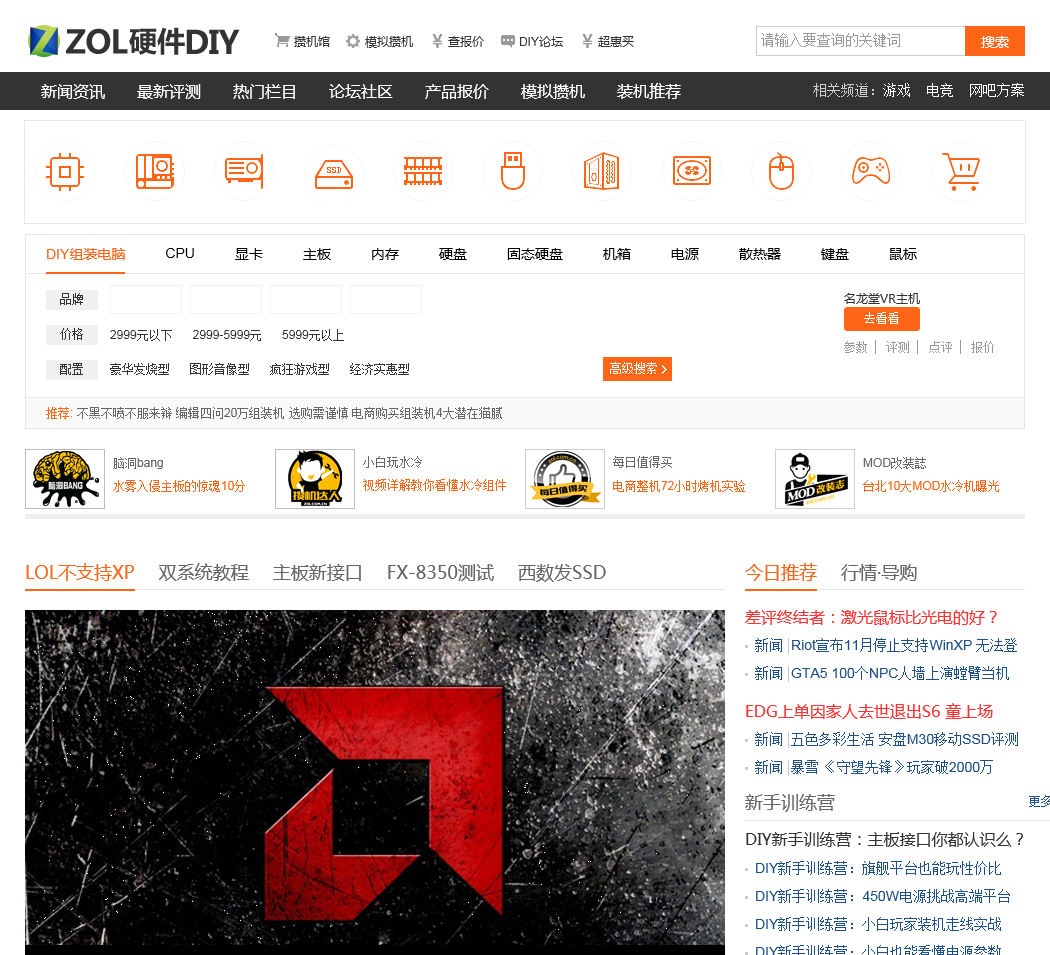Choose the 豪华发烧型 configuration
Screen dimensions: 1050x955
pyautogui.click(x=139, y=369)
